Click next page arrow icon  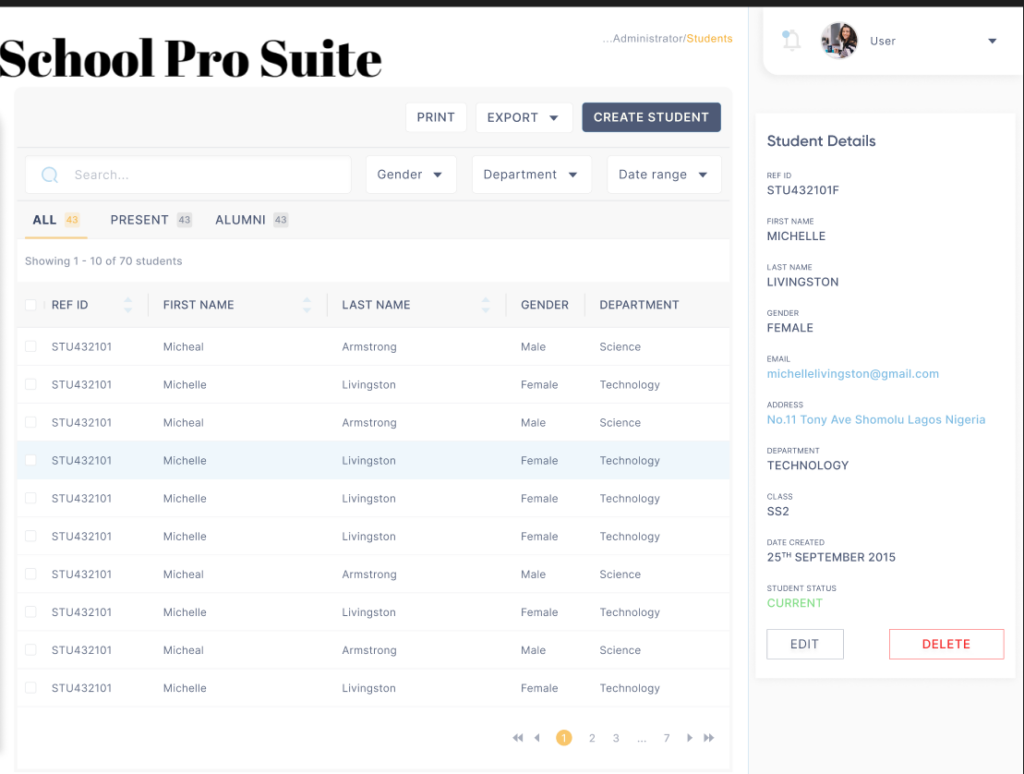689,738
